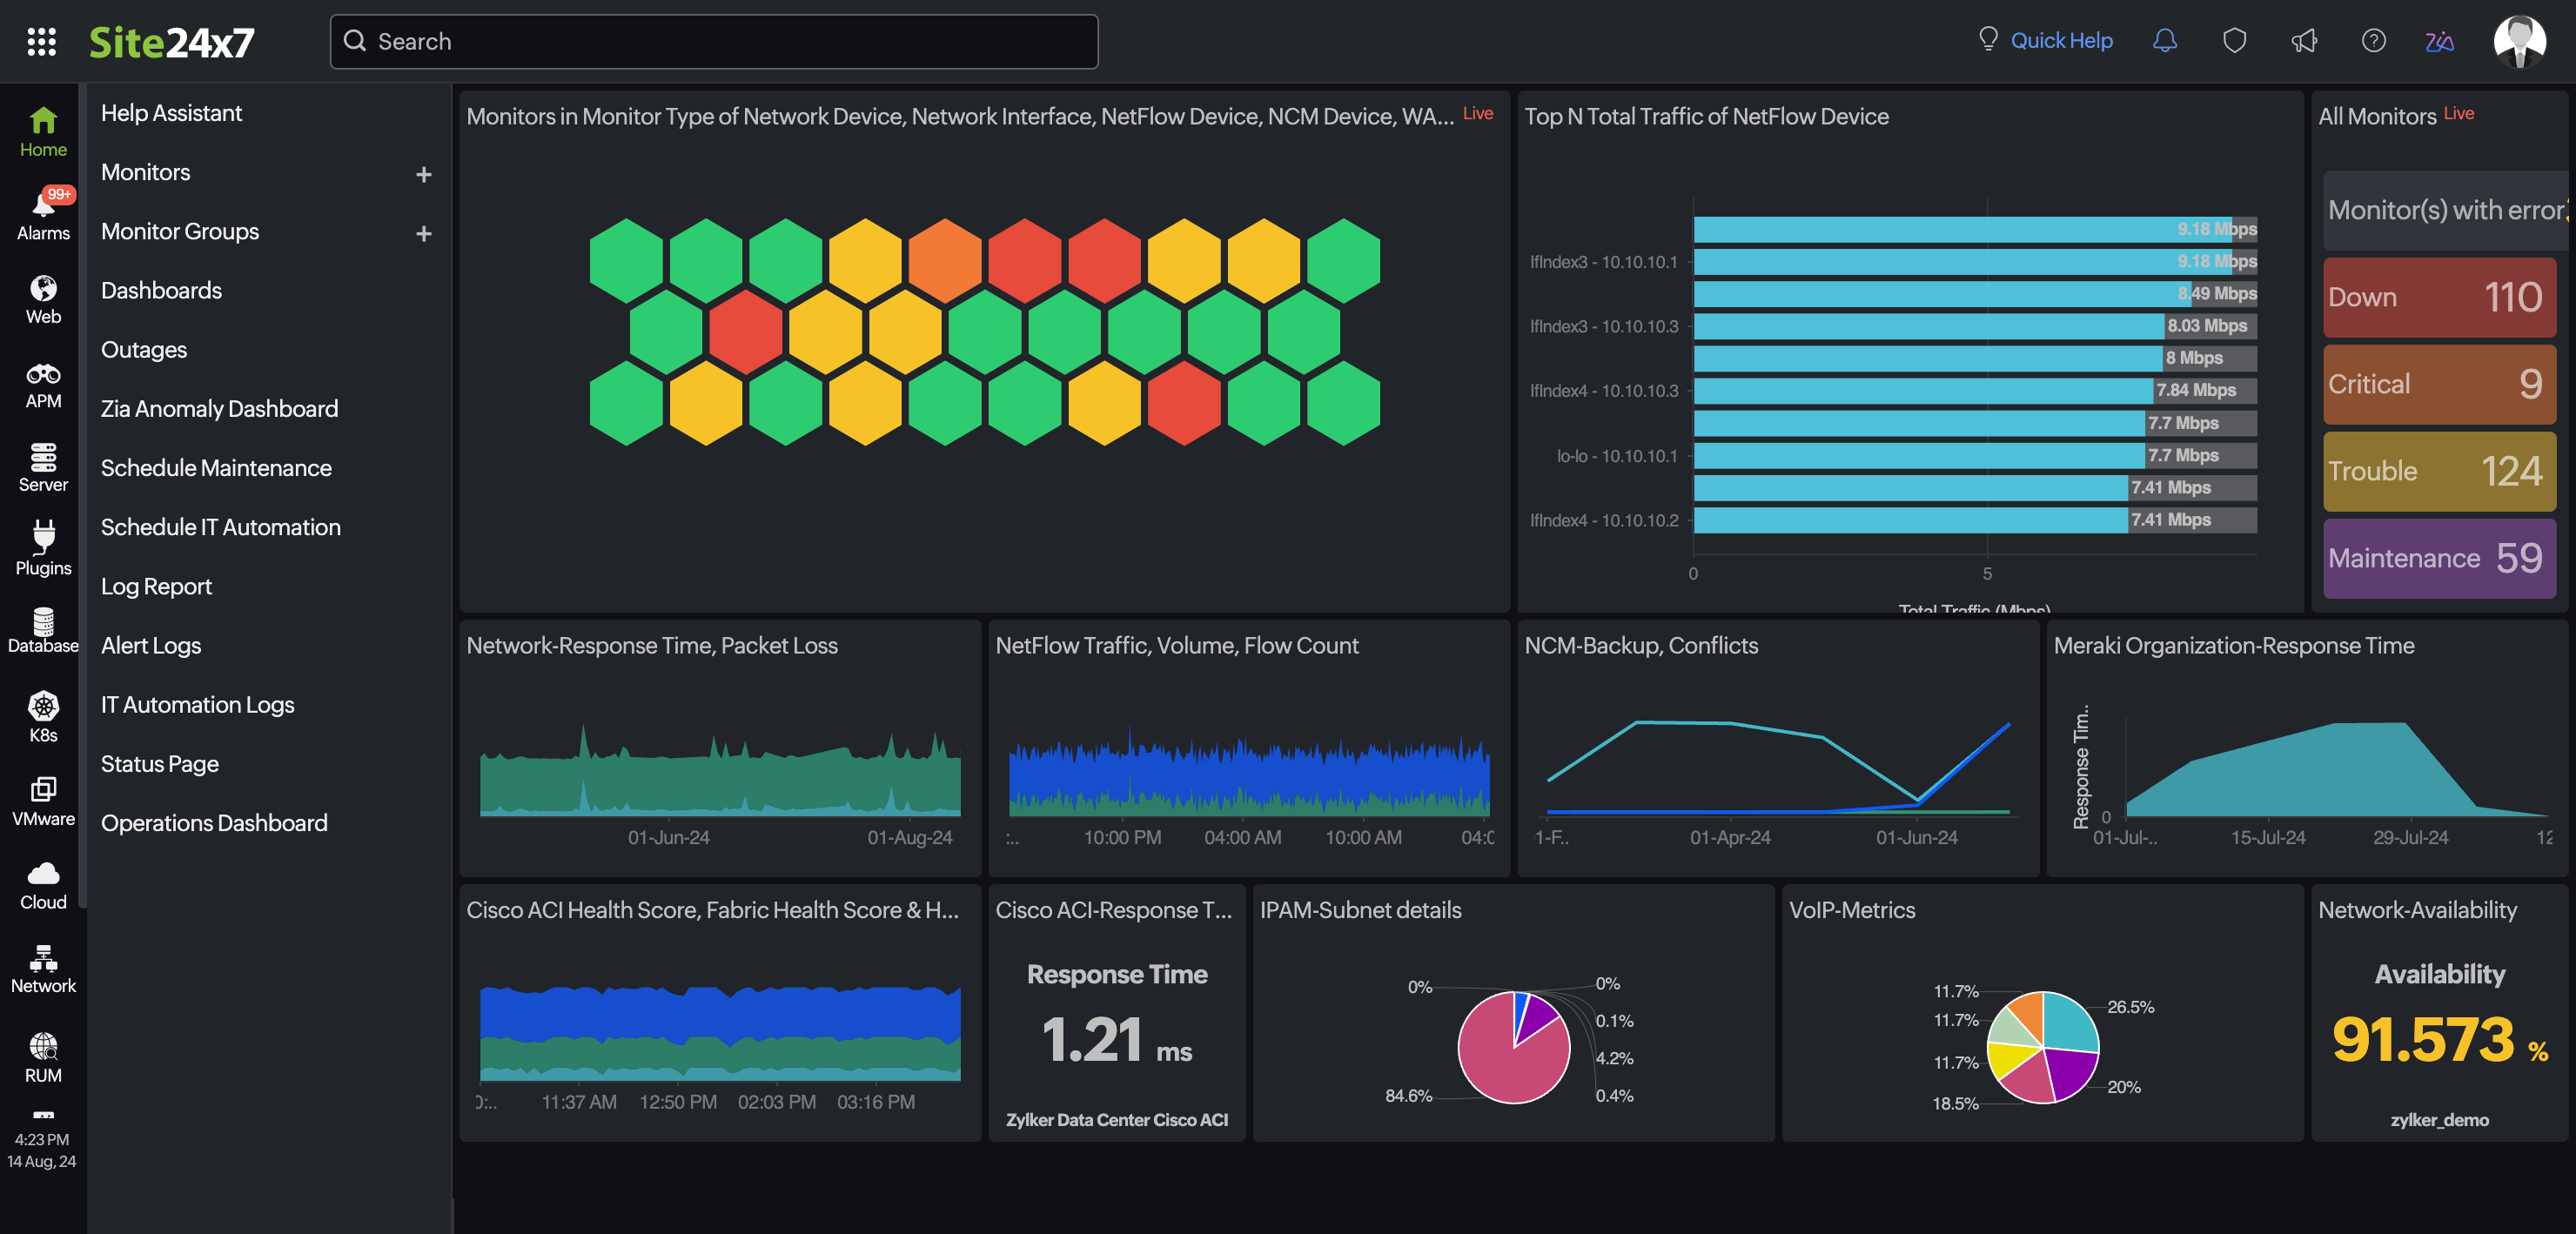Open the user profile avatar menu
The image size is (2576, 1234).
[2519, 41]
